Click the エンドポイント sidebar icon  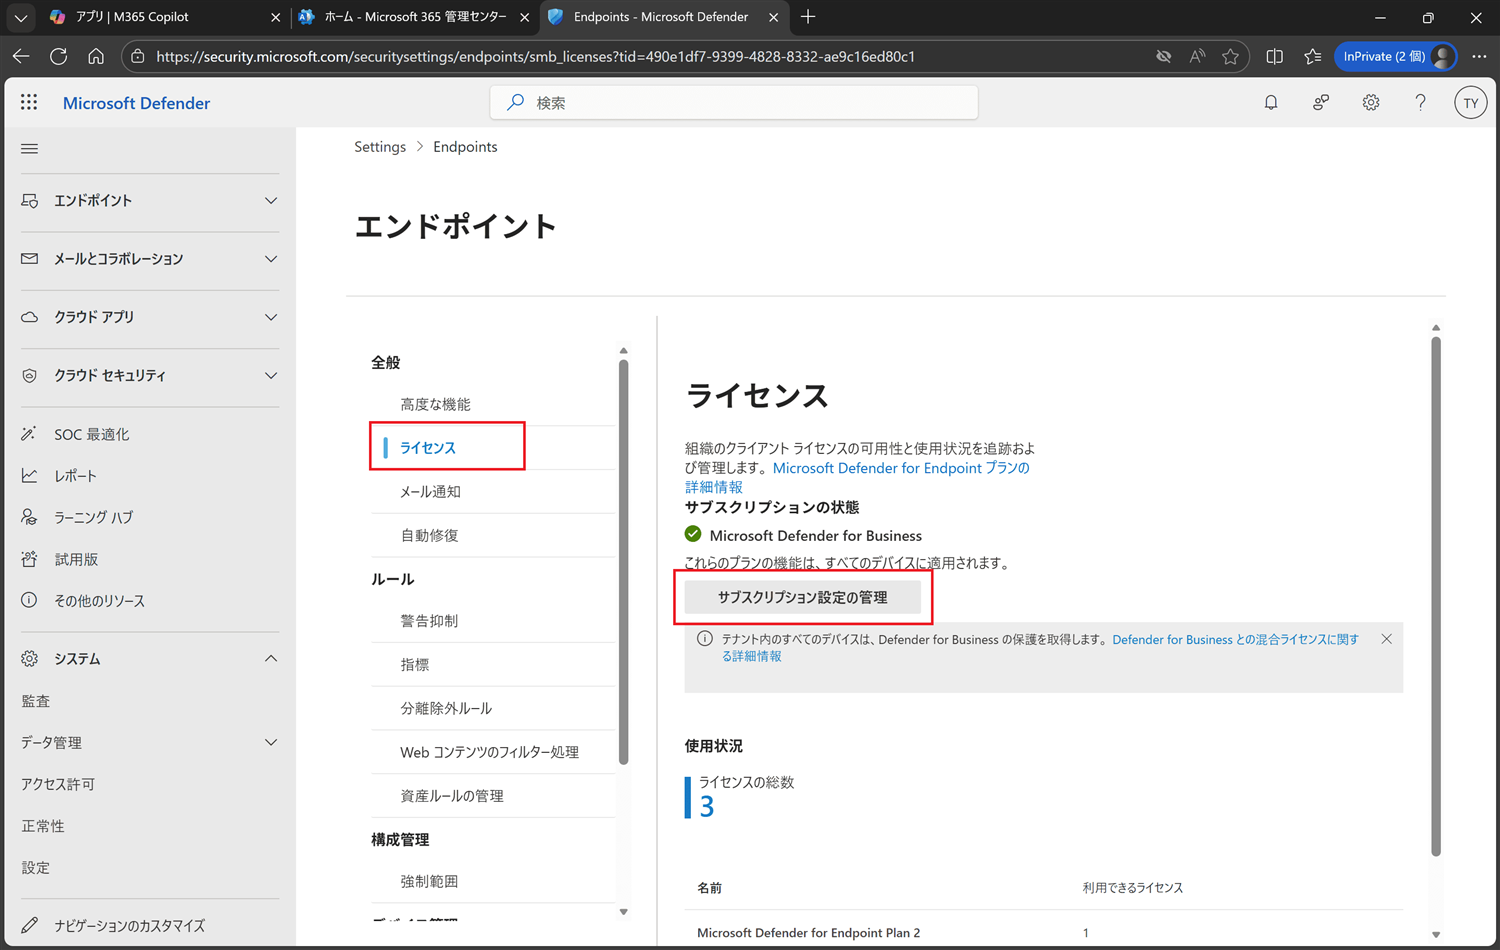30,200
